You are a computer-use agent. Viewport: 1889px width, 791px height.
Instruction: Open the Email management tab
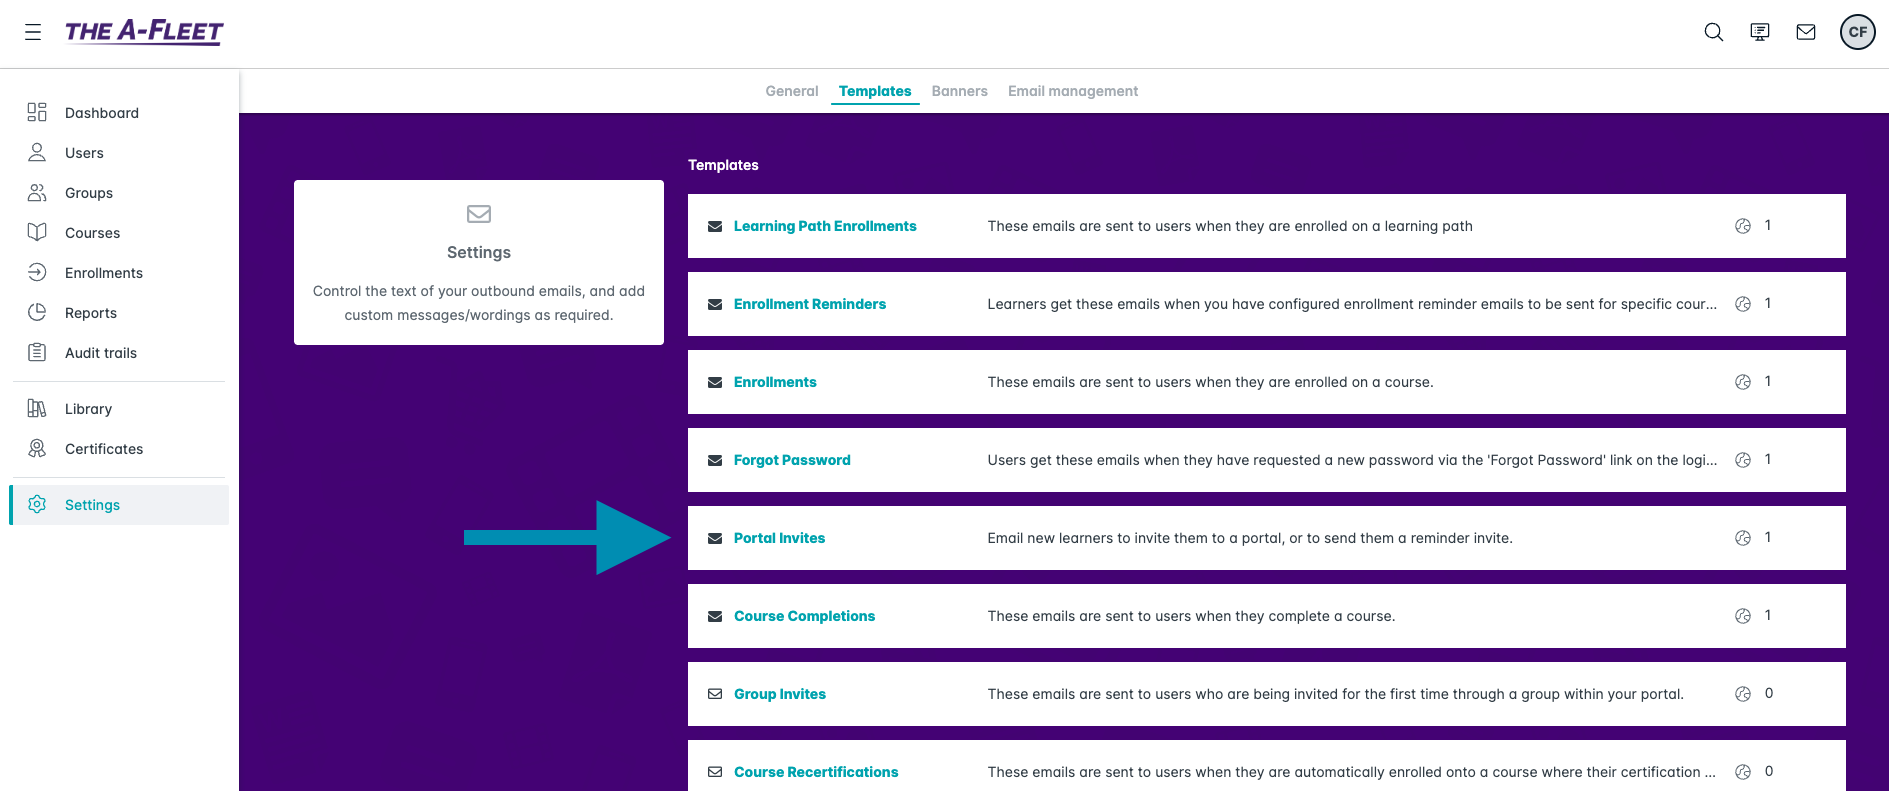1072,91
